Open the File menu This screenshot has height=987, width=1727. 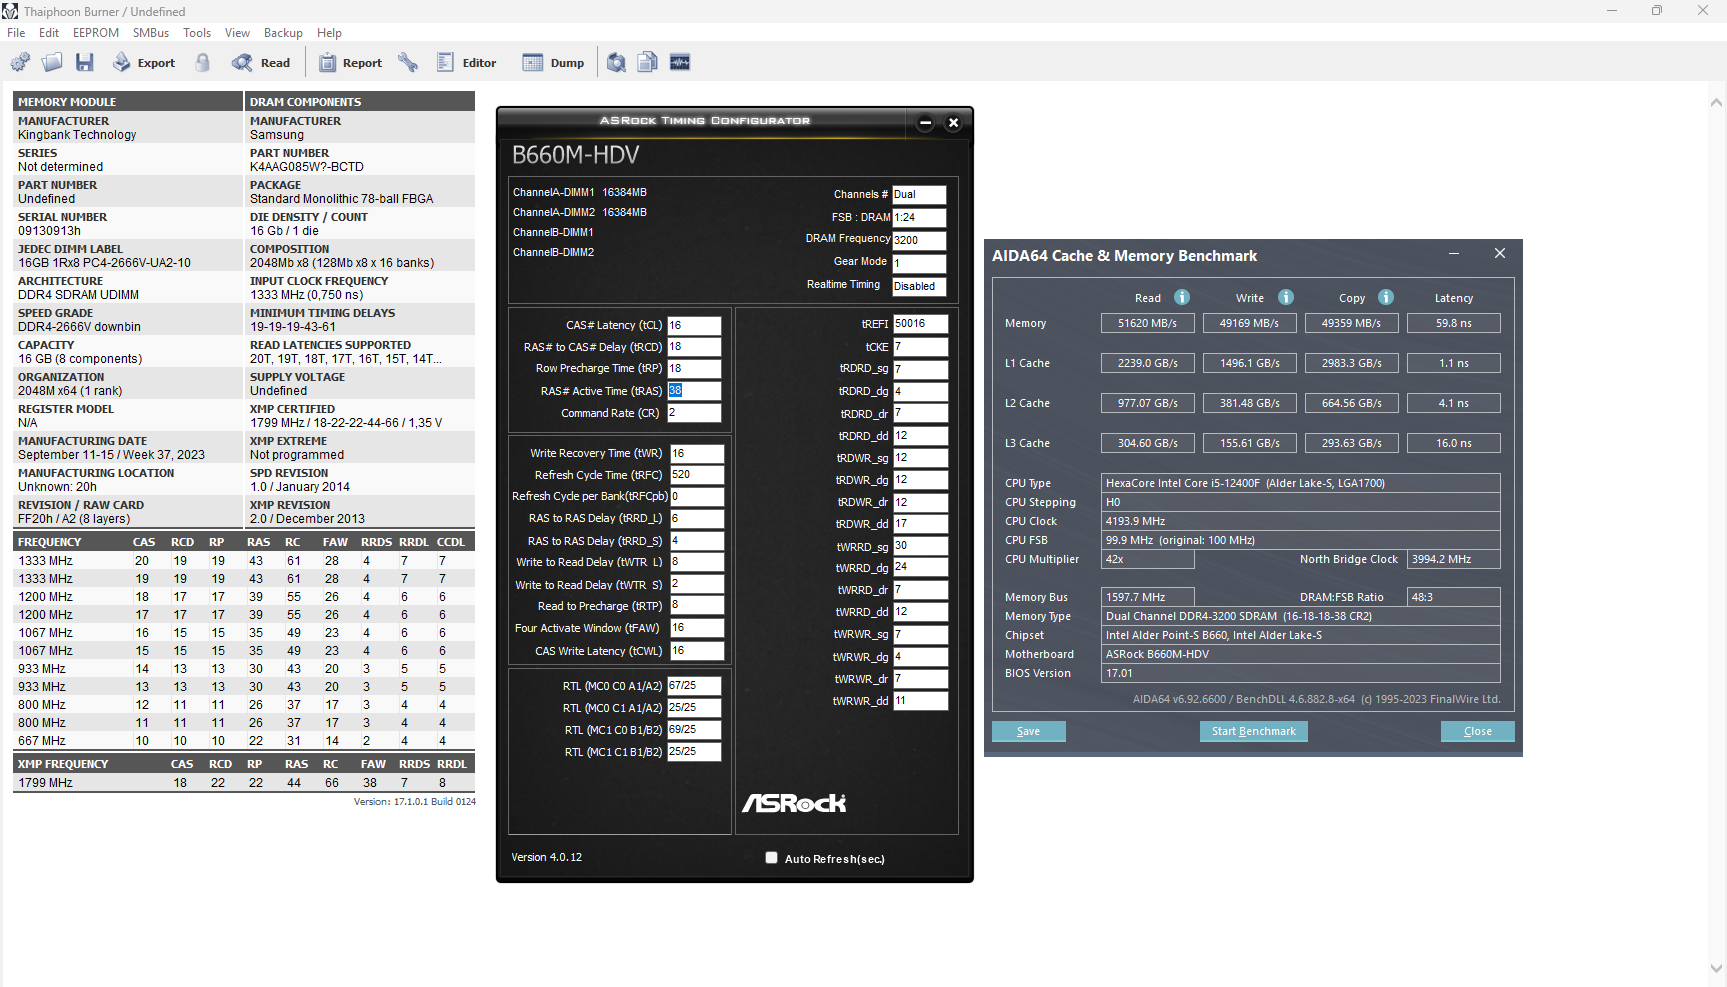(x=16, y=33)
